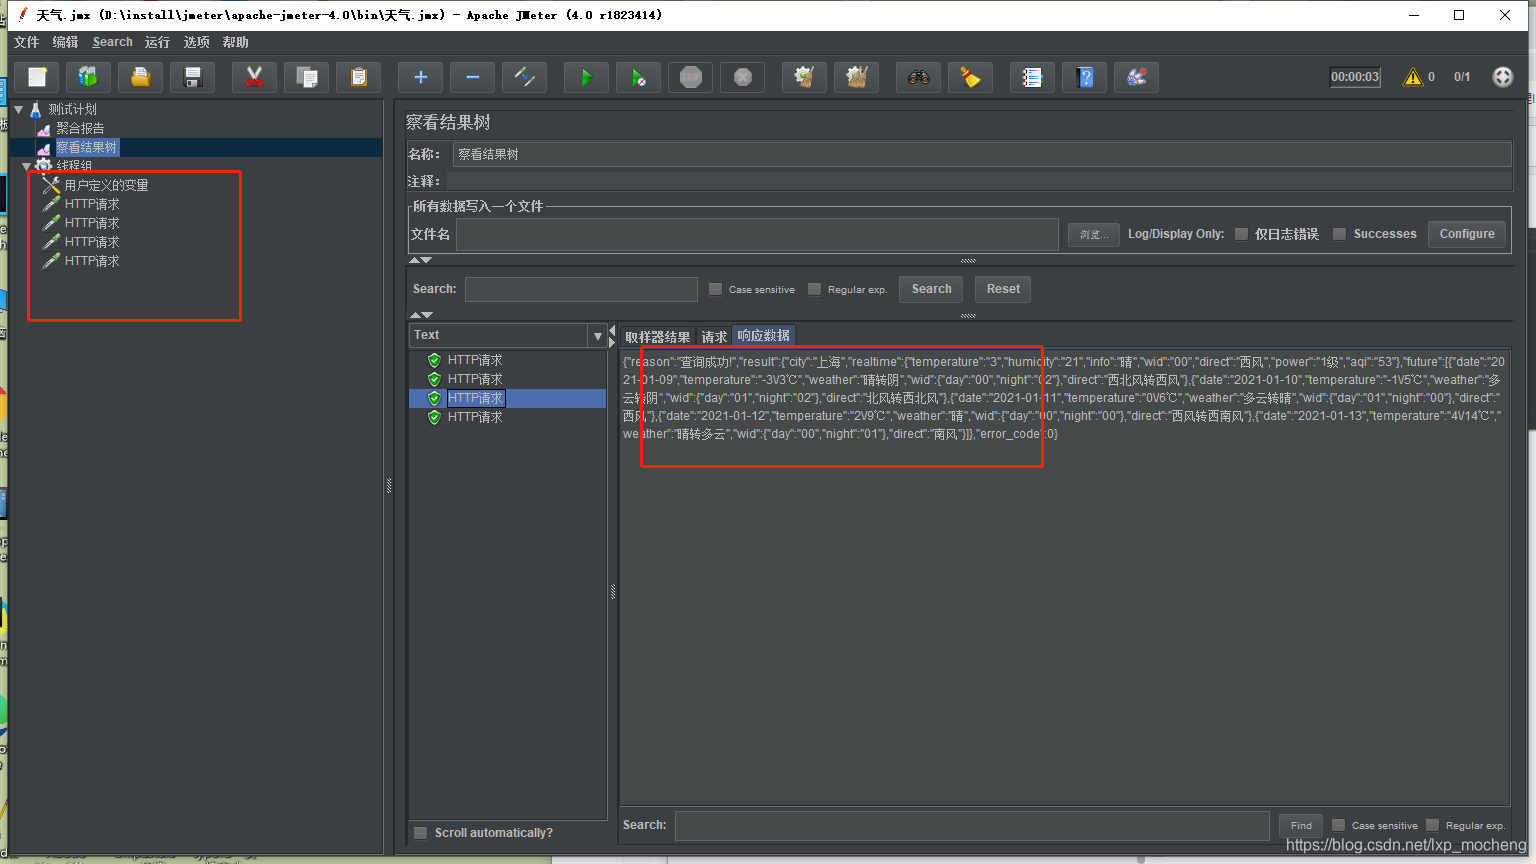The height and width of the screenshot is (864, 1536).
Task: Check the Successes checkbox
Action: (1340, 234)
